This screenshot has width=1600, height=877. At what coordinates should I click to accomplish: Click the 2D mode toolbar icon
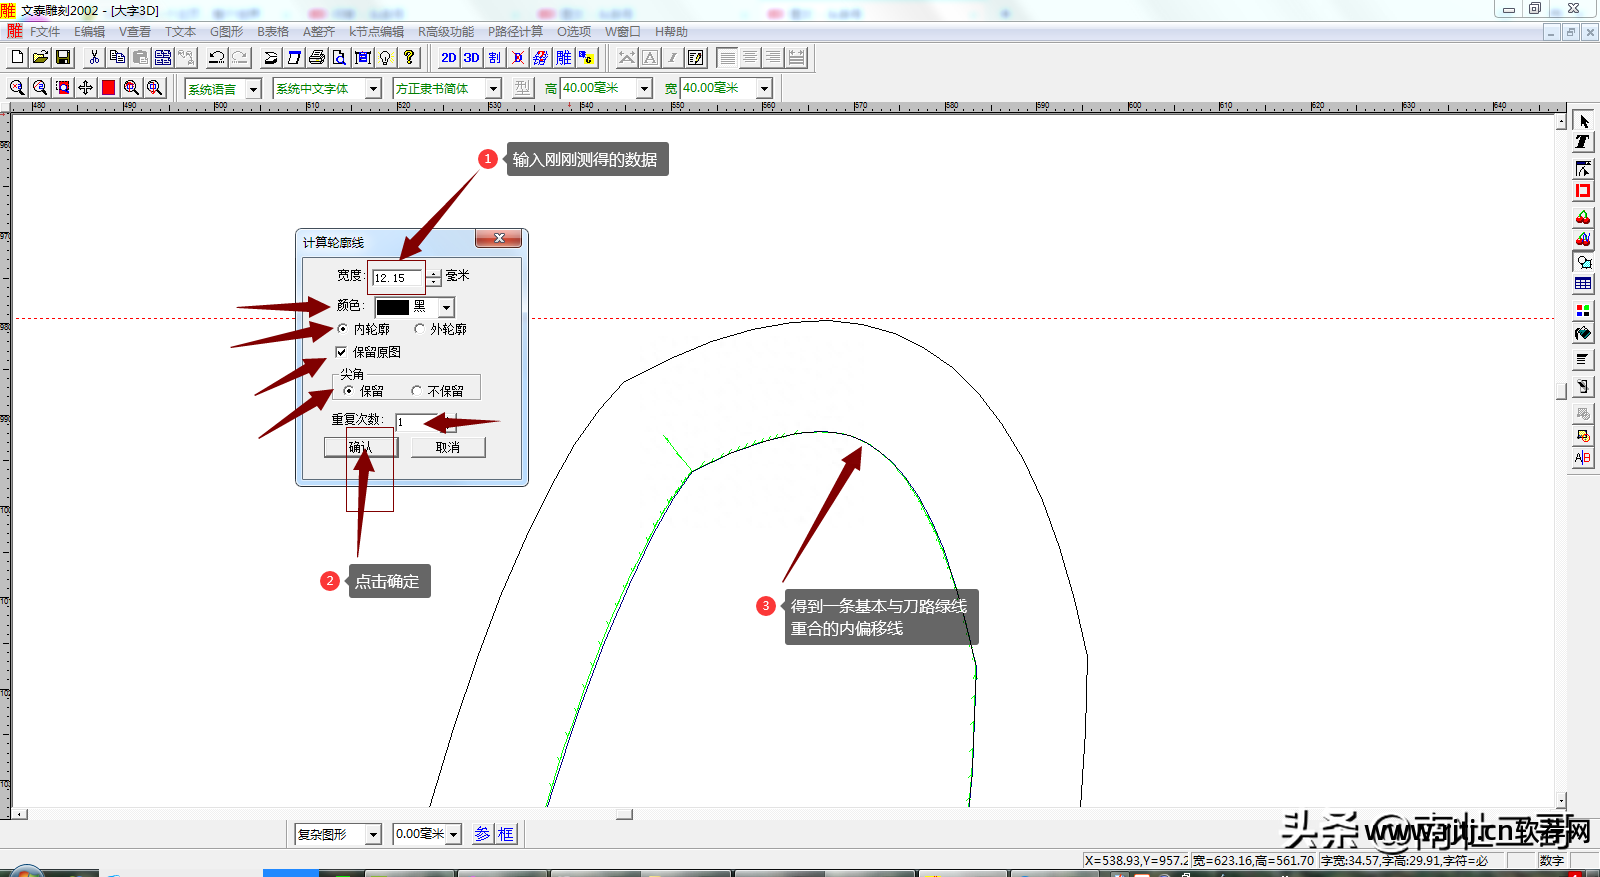tap(449, 58)
